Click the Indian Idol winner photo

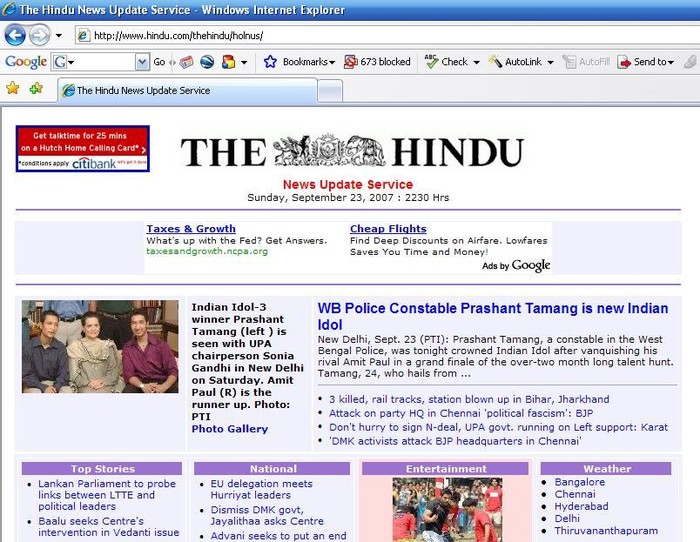pos(99,346)
